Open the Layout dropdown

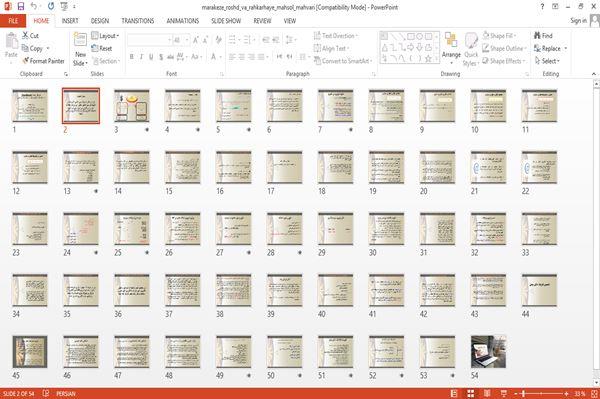coord(105,36)
